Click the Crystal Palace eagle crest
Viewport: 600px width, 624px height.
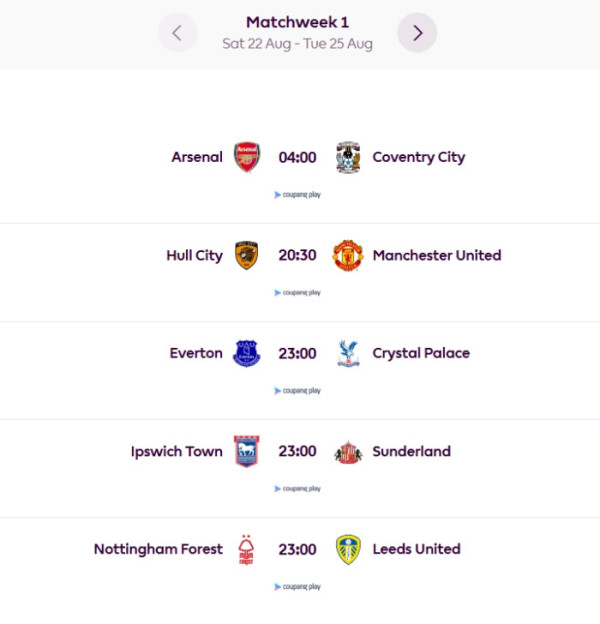[348, 353]
